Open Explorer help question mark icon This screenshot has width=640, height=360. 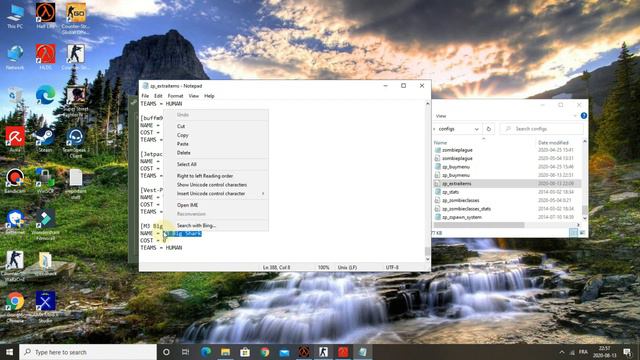pyautogui.click(x=584, y=116)
